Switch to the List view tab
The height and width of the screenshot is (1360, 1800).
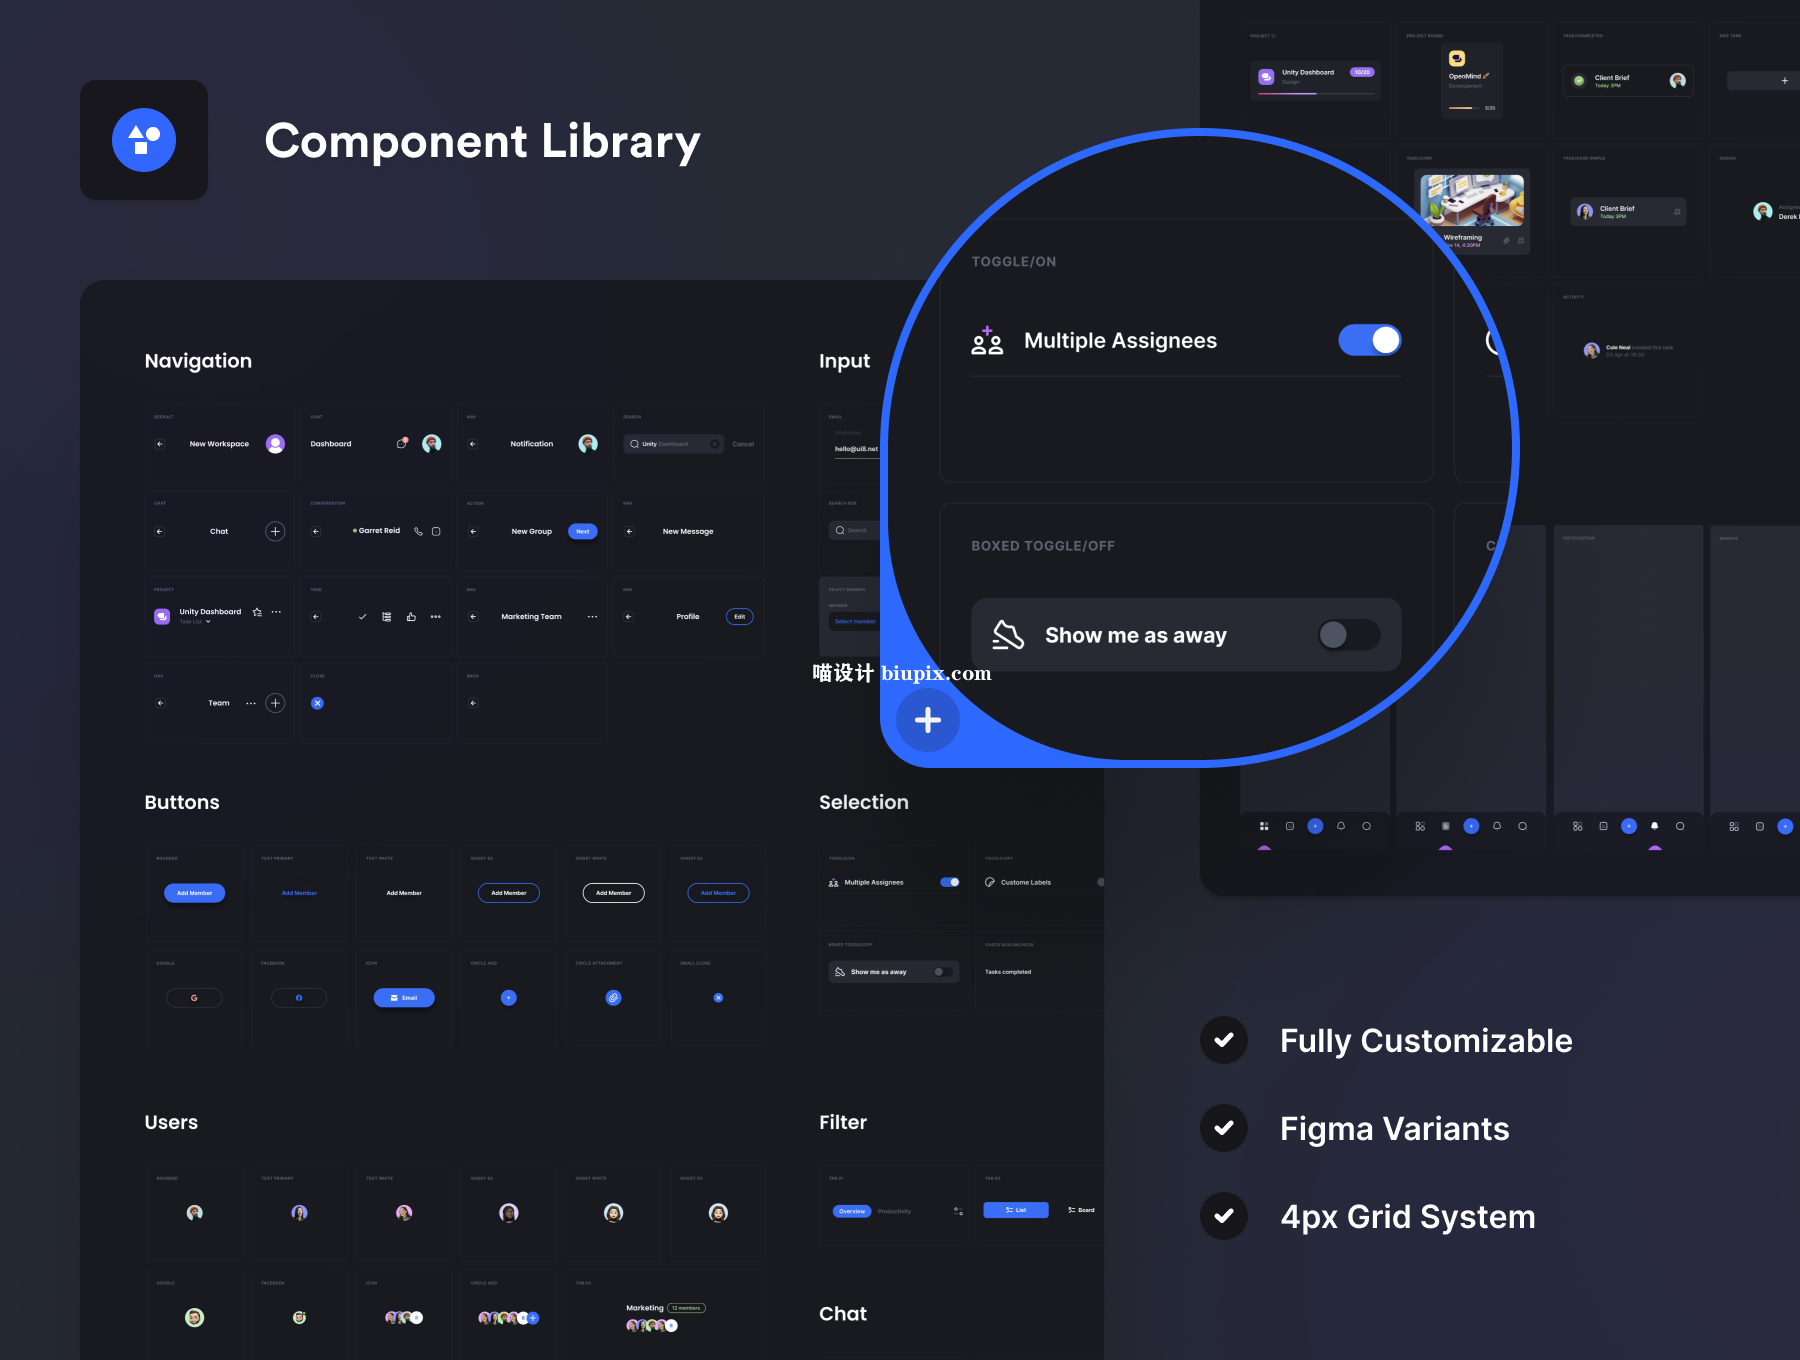(x=1015, y=1210)
